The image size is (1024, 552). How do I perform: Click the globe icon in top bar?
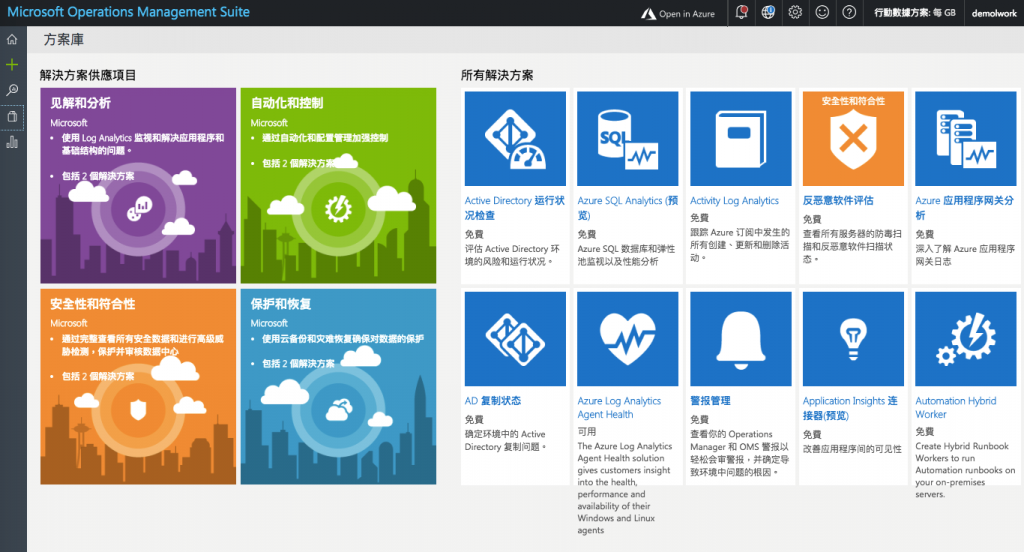[x=768, y=12]
